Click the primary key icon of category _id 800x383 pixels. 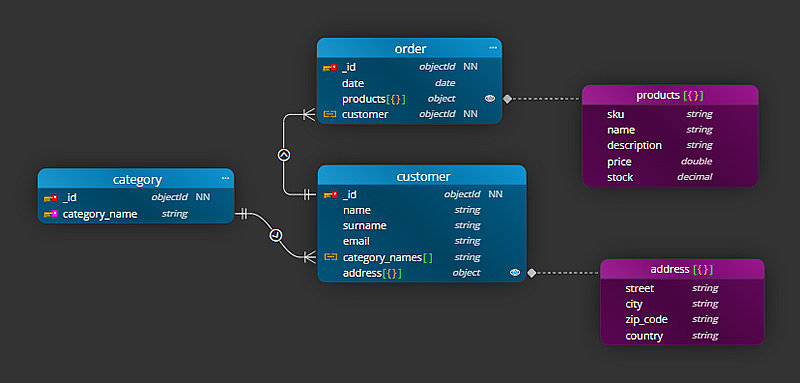[x=51, y=198]
